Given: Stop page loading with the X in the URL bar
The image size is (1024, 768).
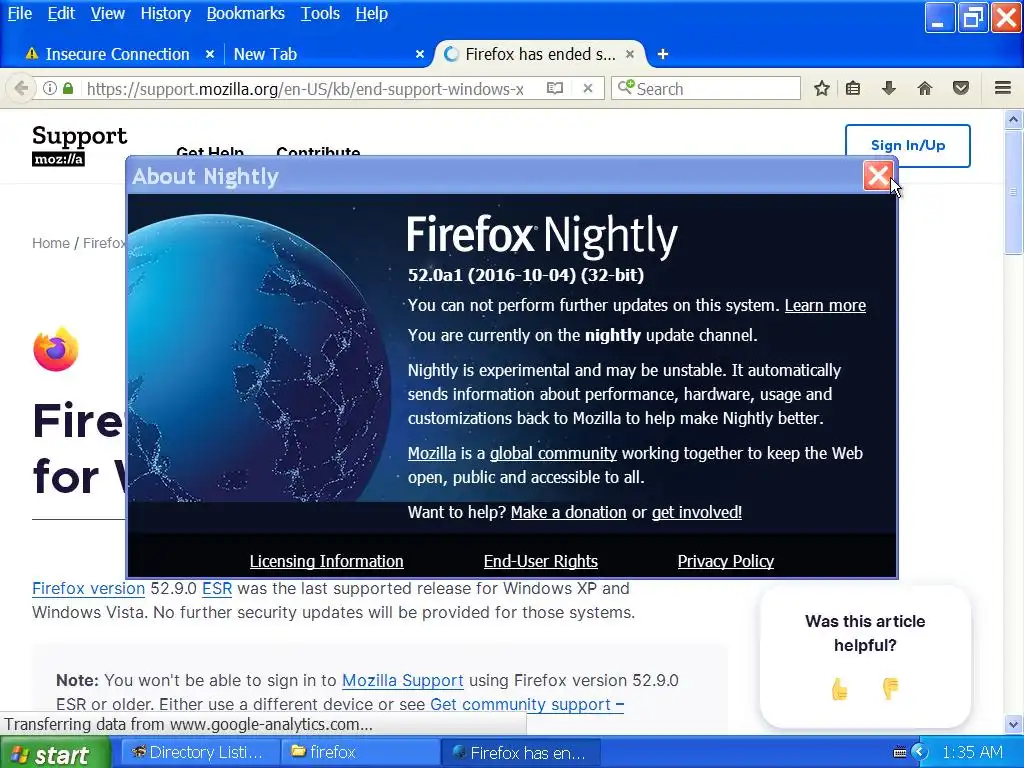Looking at the screenshot, I should tap(588, 88).
